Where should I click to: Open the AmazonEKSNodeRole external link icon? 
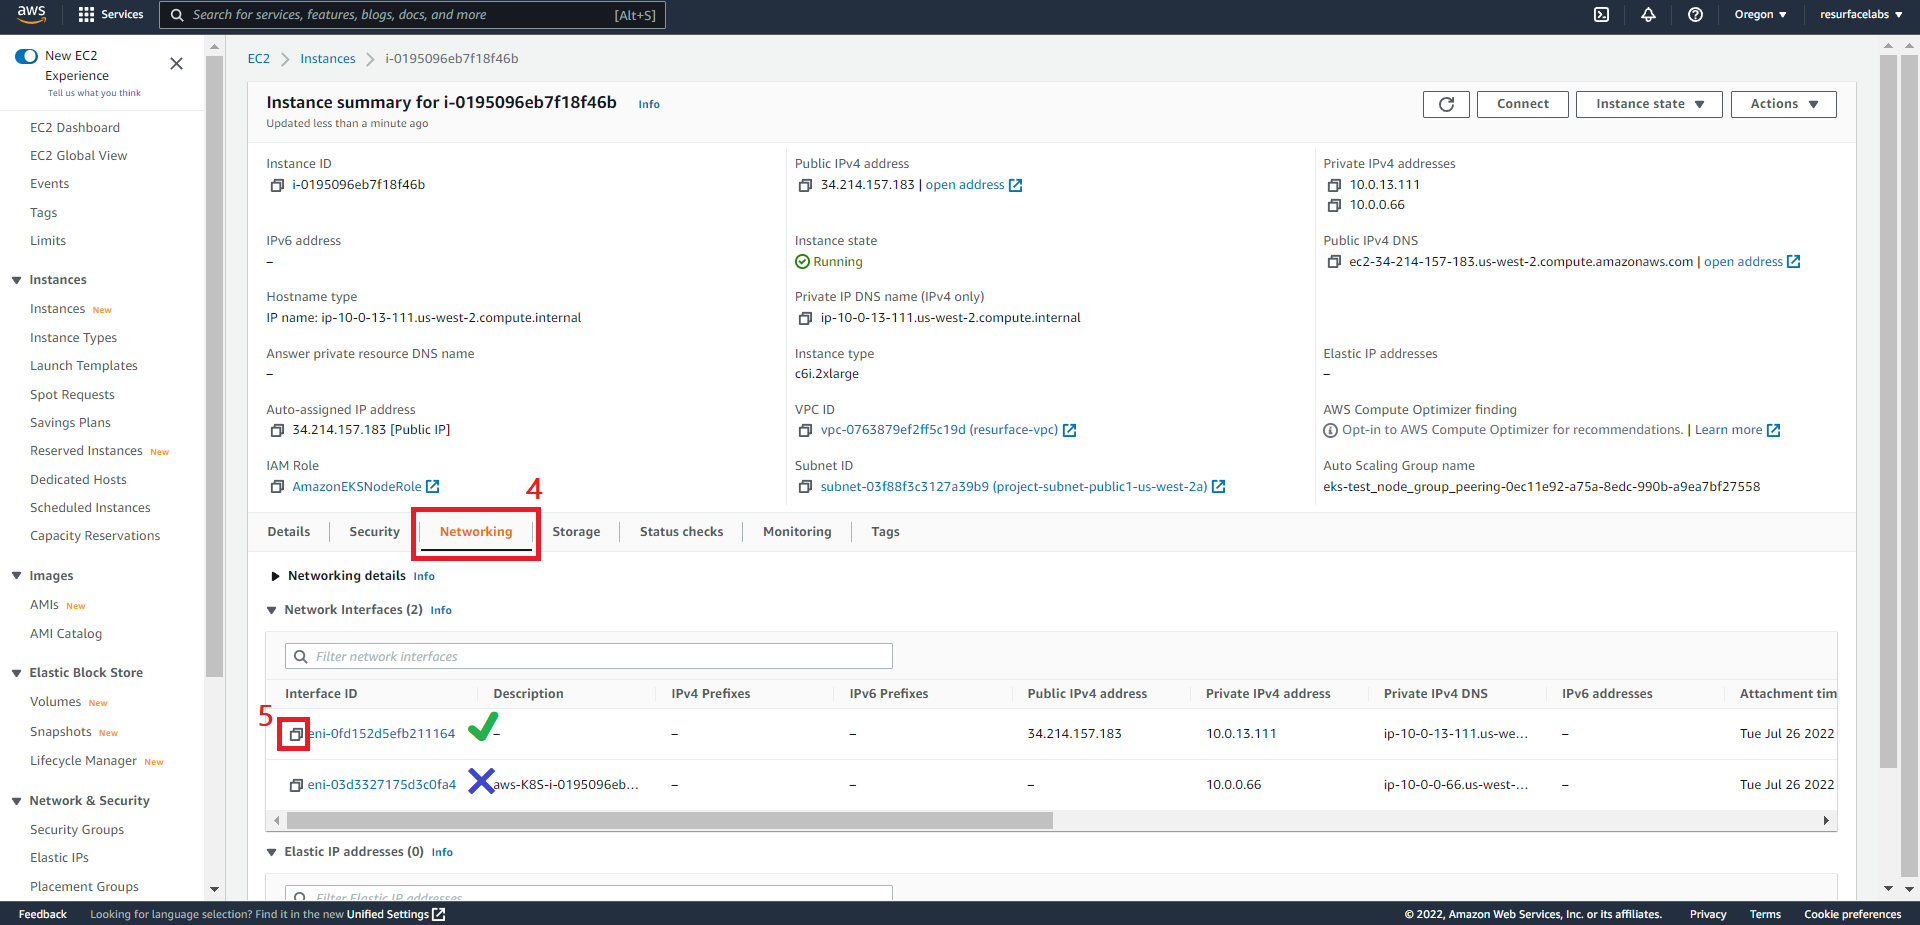click(433, 487)
